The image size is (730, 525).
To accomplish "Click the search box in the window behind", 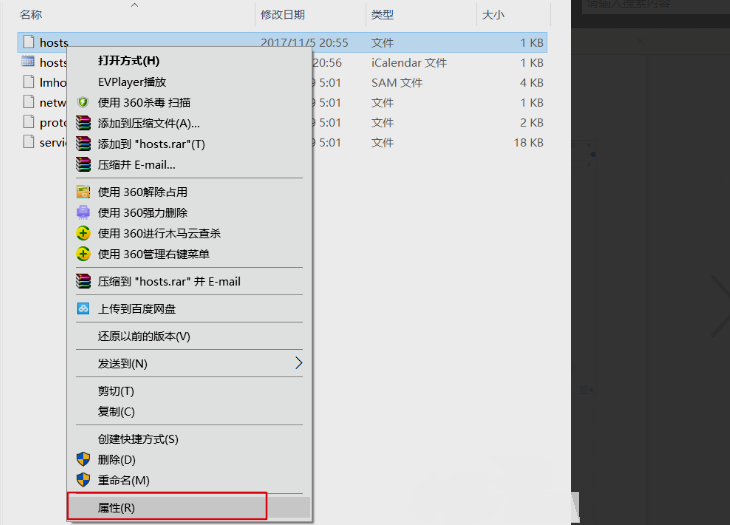I will 656,6.
